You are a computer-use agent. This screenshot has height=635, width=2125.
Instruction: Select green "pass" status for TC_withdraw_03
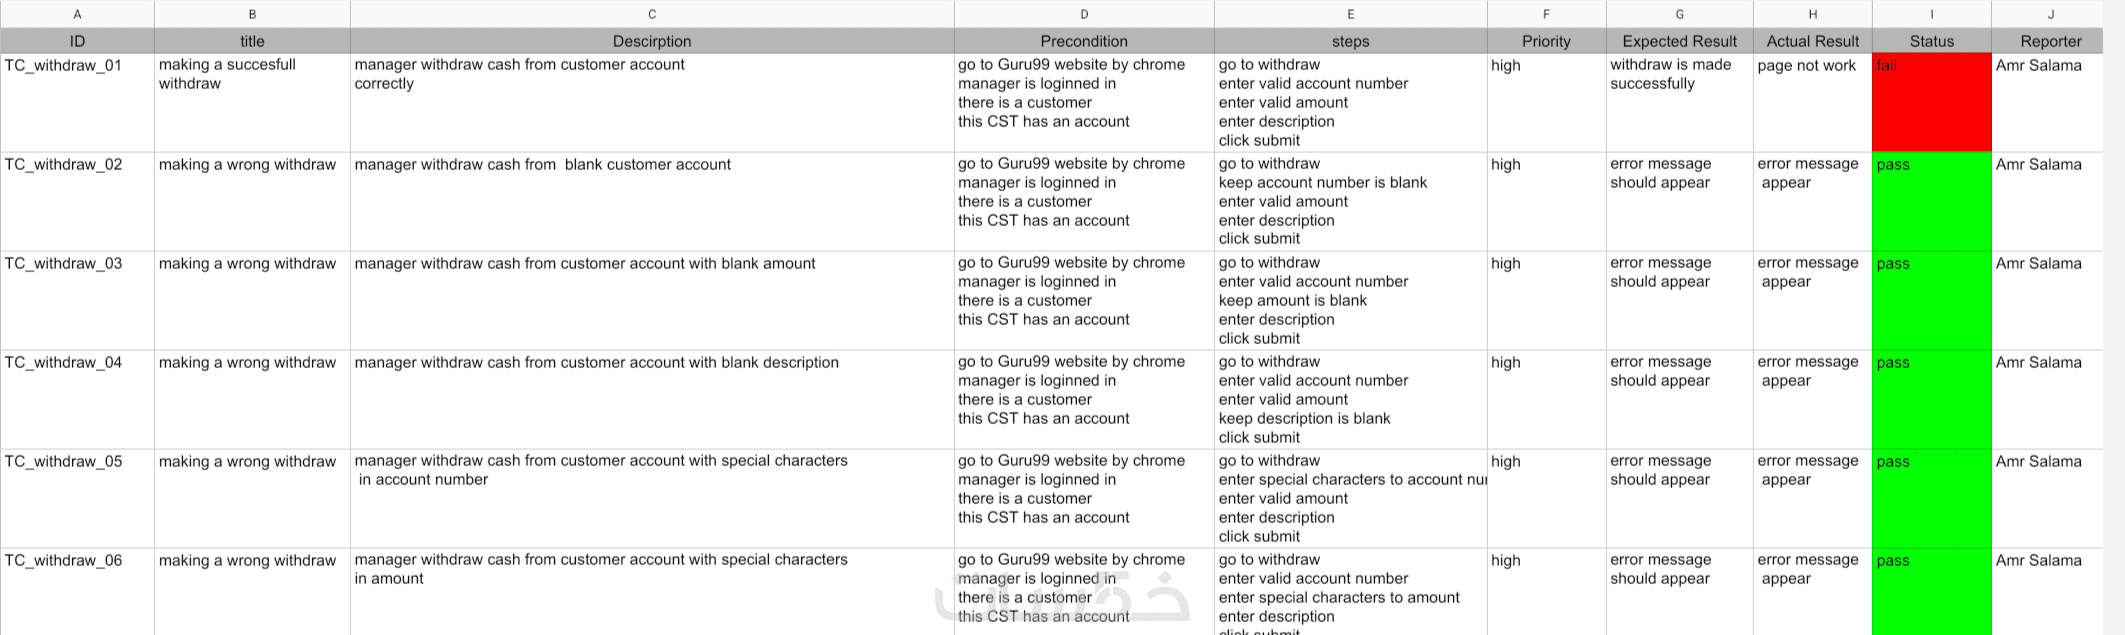pos(1931,300)
